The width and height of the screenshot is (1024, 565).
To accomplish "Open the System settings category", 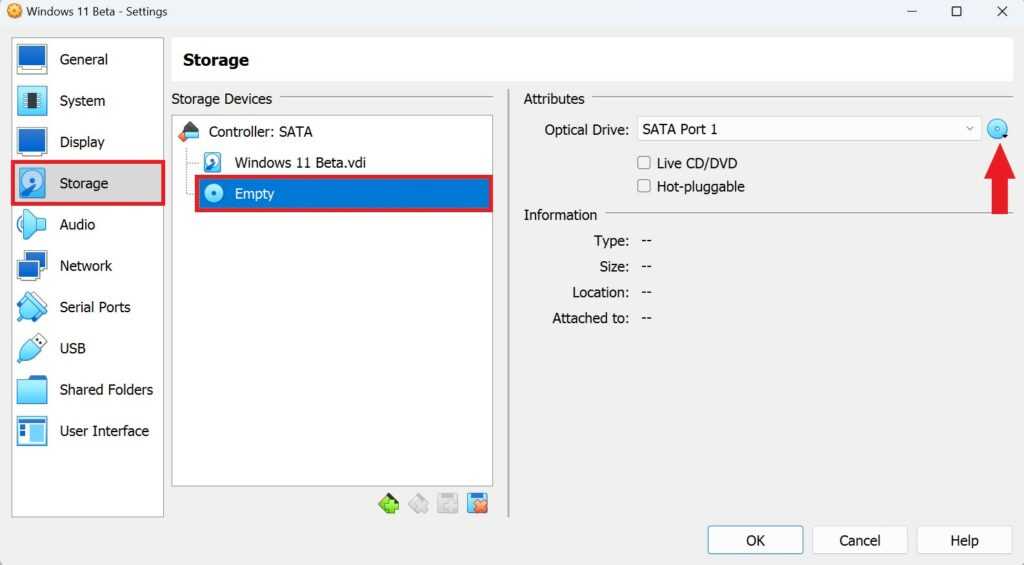I will 82,101.
